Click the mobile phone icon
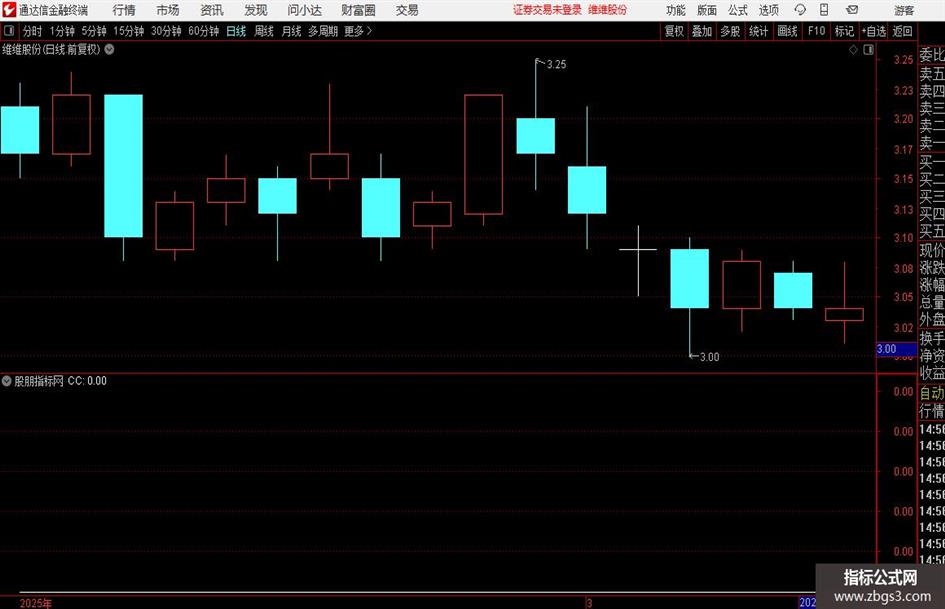This screenshot has height=609, width=945. pos(824,10)
